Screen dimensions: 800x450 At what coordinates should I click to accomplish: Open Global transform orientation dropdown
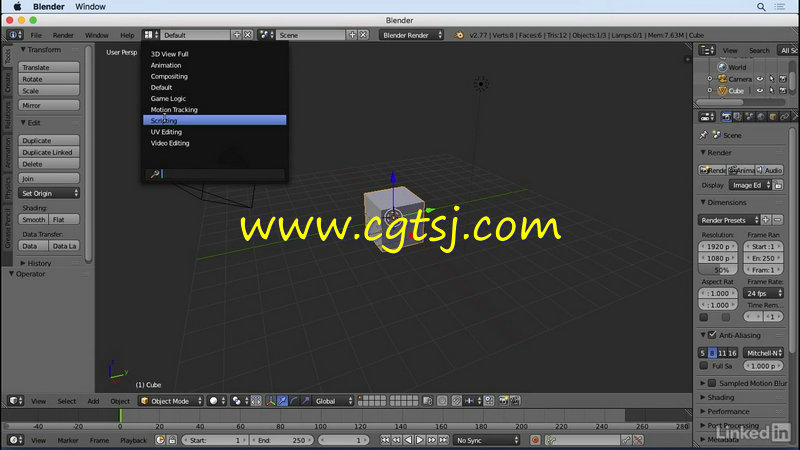point(333,401)
